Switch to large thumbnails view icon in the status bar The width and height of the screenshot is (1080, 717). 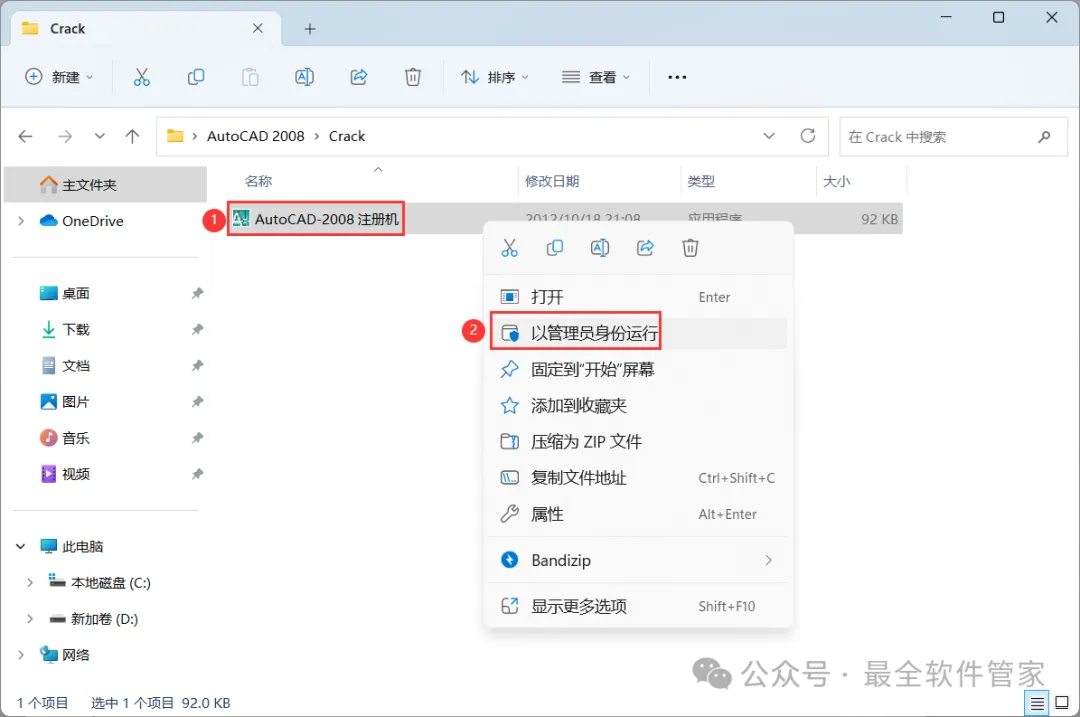(x=1062, y=703)
